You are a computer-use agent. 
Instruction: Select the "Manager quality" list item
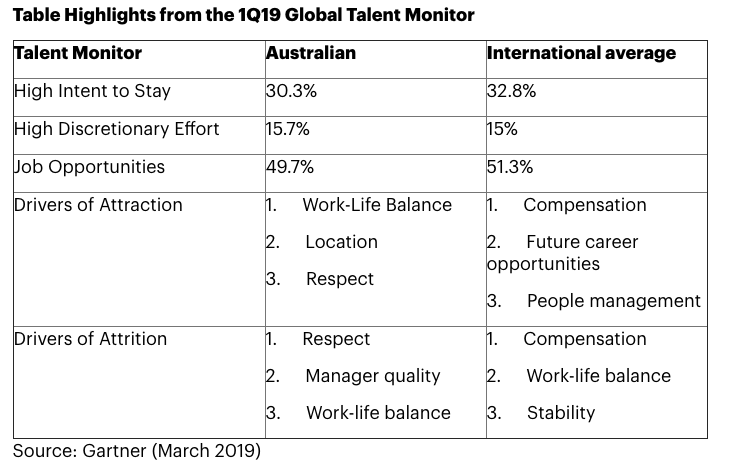pos(372,376)
